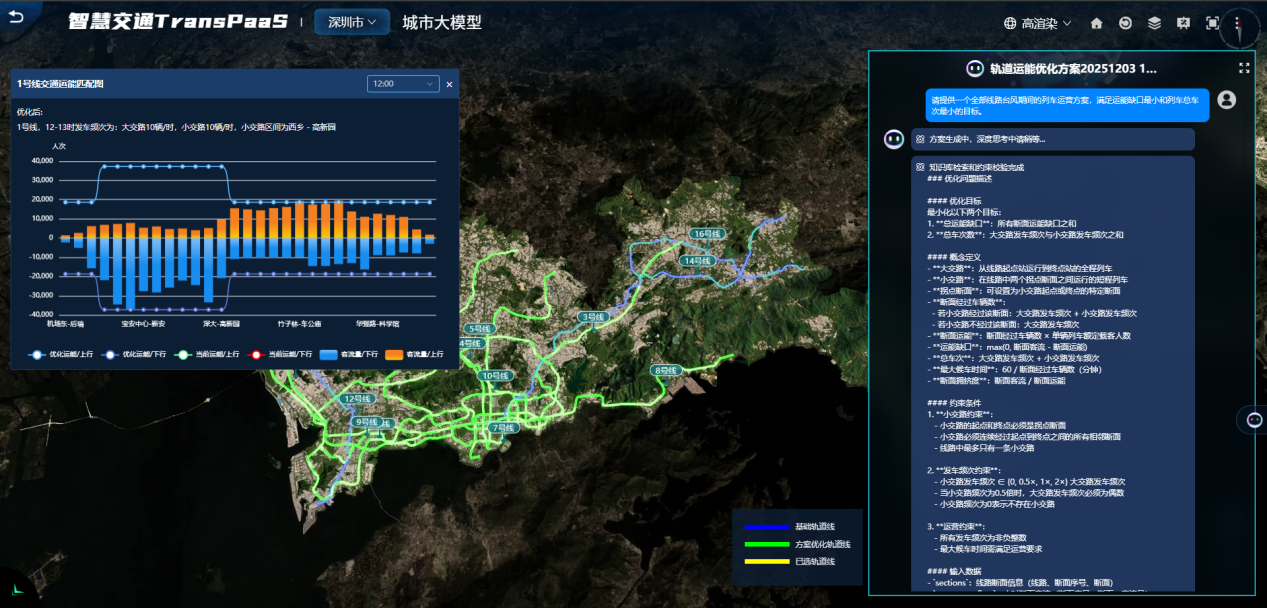Click the floating robot assistant icon
1267x608 pixels.
point(1252,420)
